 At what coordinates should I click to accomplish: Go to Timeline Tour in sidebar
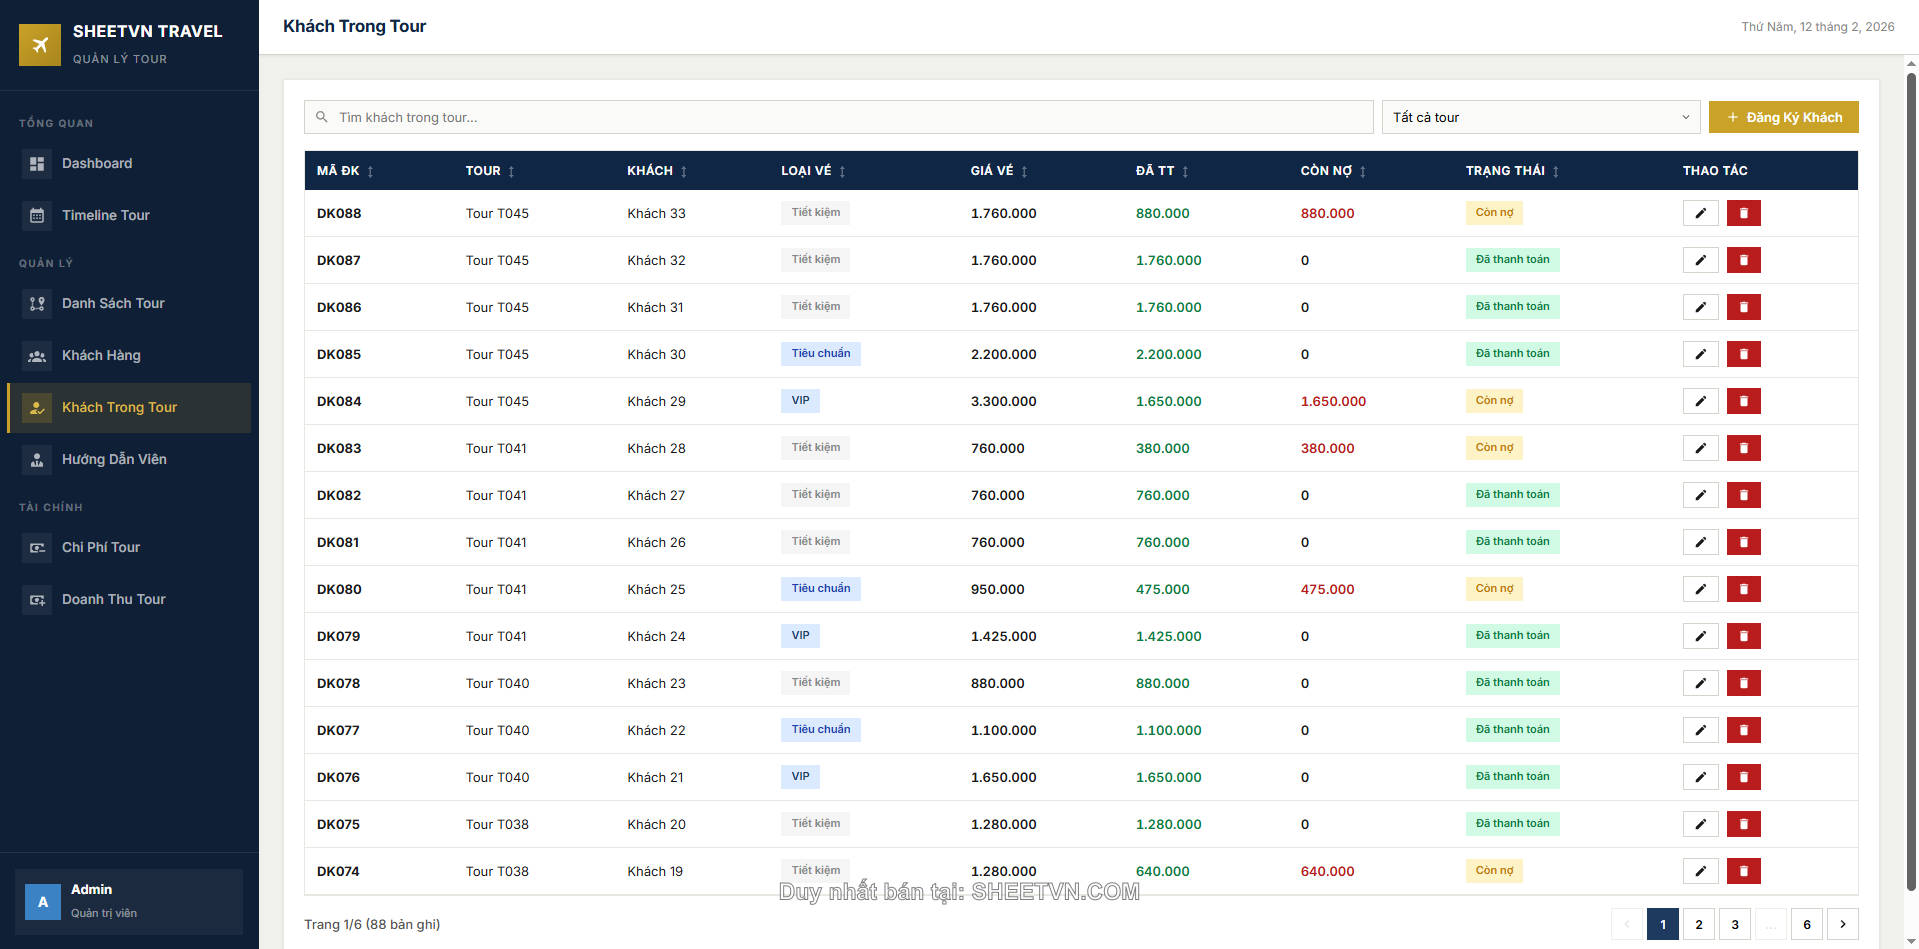click(105, 215)
